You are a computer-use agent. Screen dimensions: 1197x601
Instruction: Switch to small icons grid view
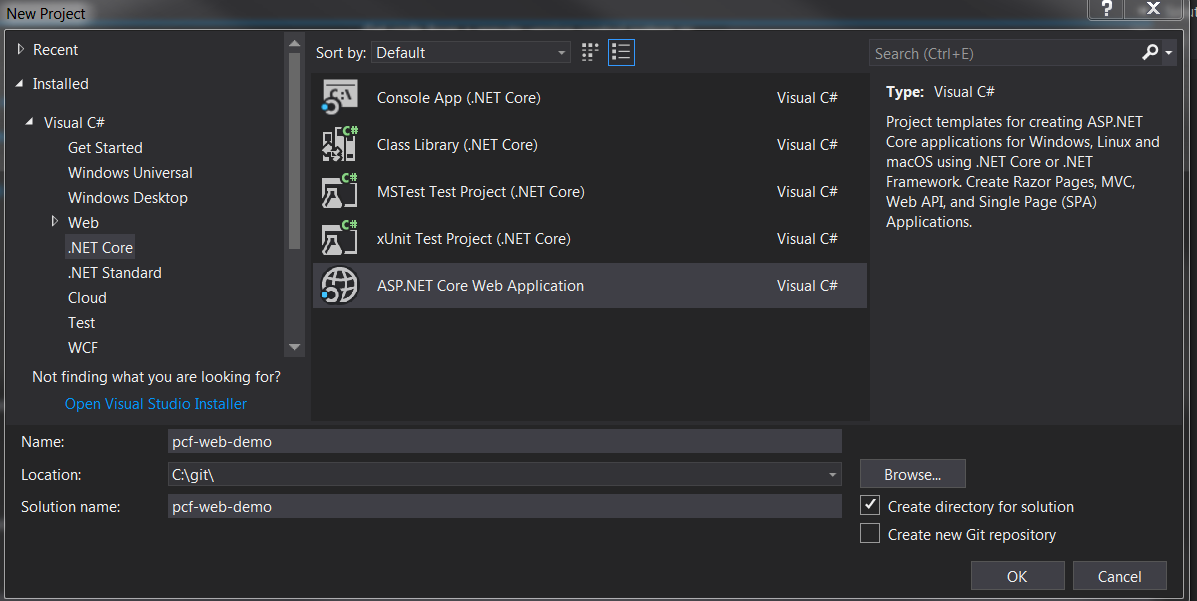(x=590, y=53)
